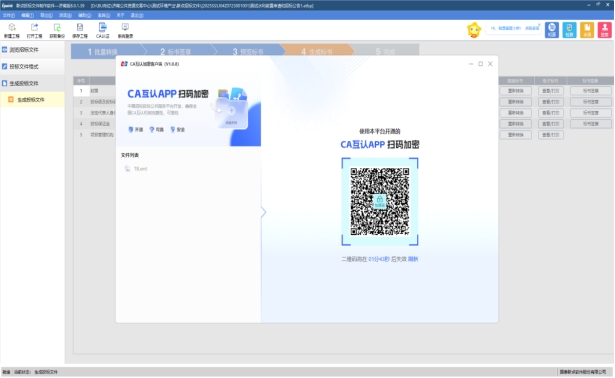Maximize the CA互认加密客户端 dialog
This screenshot has width=615, height=378.
tap(480, 64)
